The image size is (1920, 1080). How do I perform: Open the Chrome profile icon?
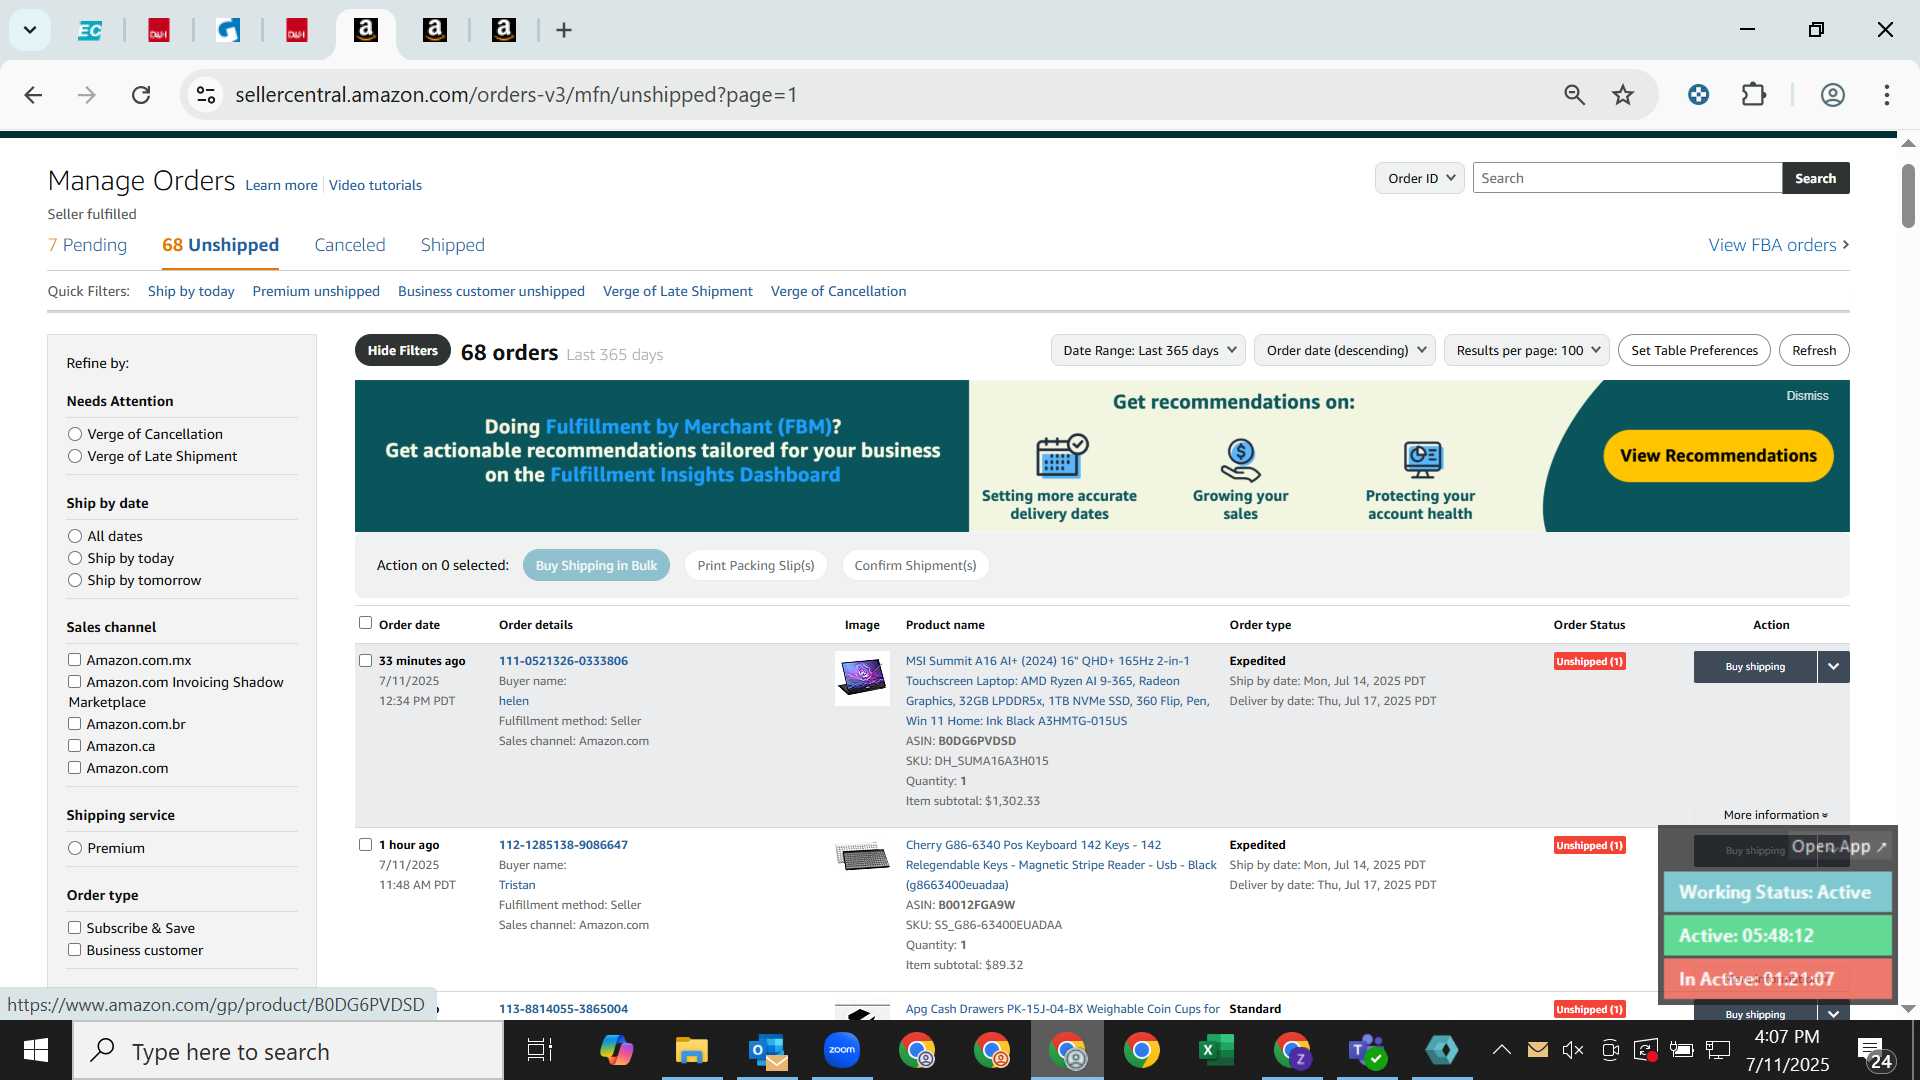coord(1832,95)
